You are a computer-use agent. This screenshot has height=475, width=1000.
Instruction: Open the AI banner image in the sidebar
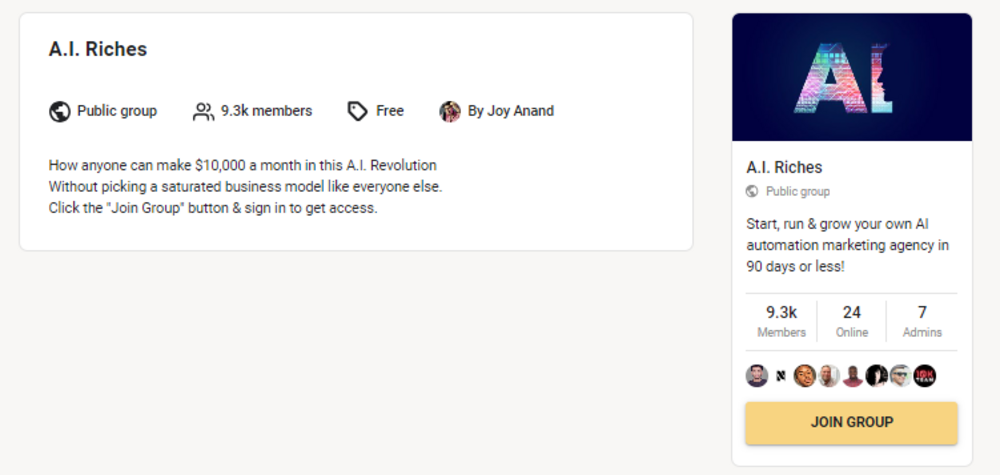click(852, 77)
